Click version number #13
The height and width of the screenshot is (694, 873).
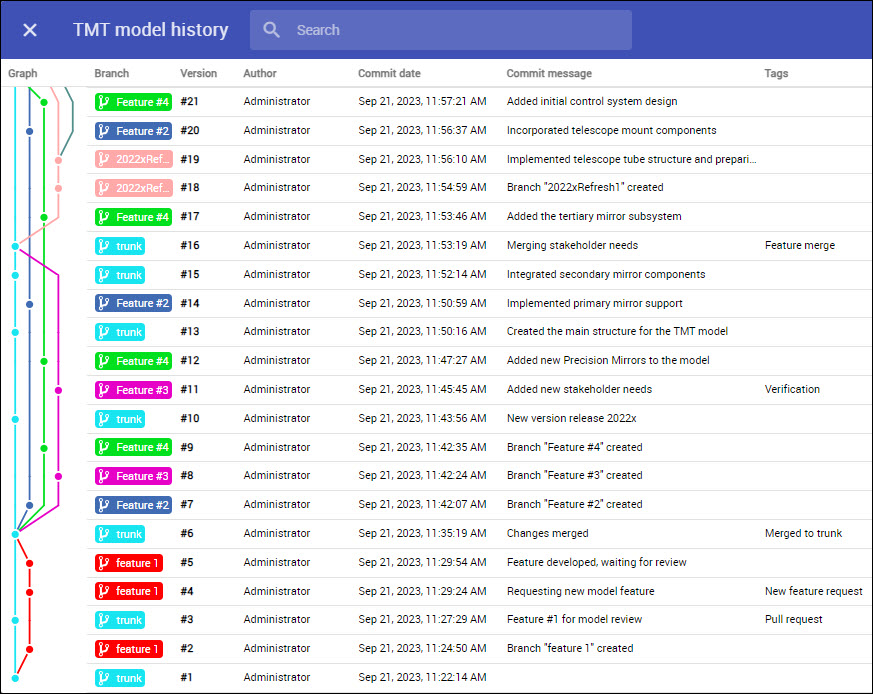(190, 331)
